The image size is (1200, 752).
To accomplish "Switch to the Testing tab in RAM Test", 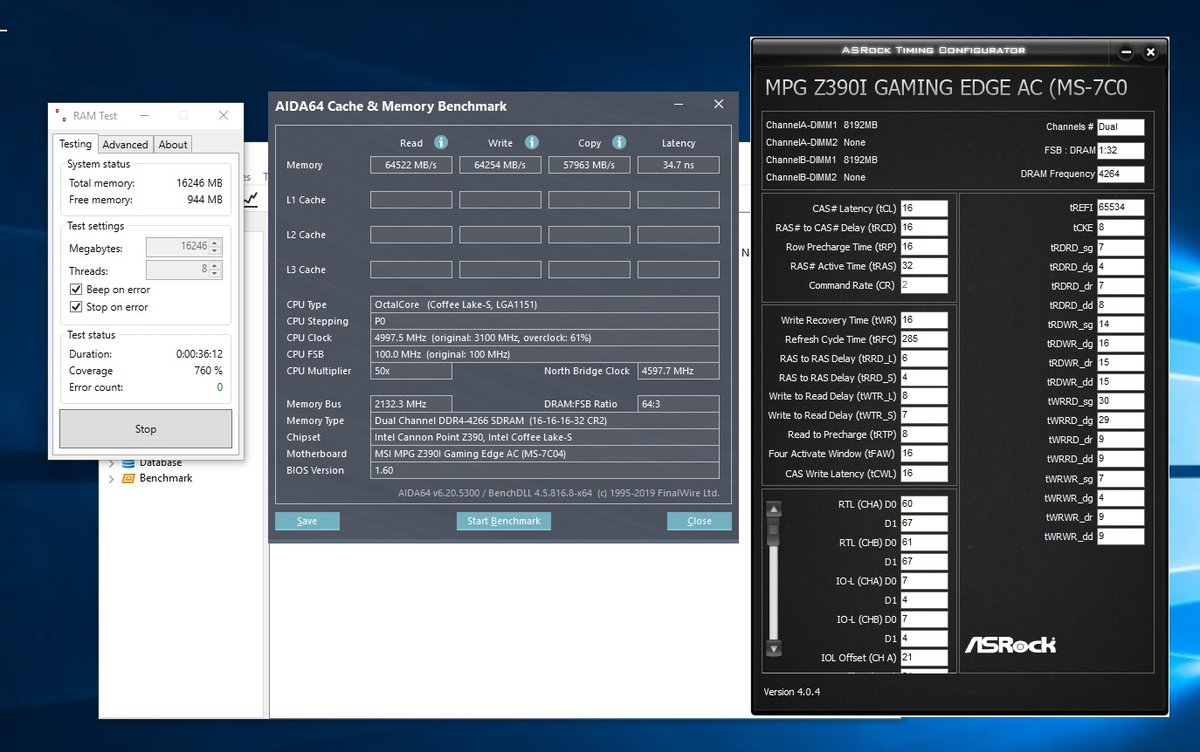I will [x=75, y=144].
